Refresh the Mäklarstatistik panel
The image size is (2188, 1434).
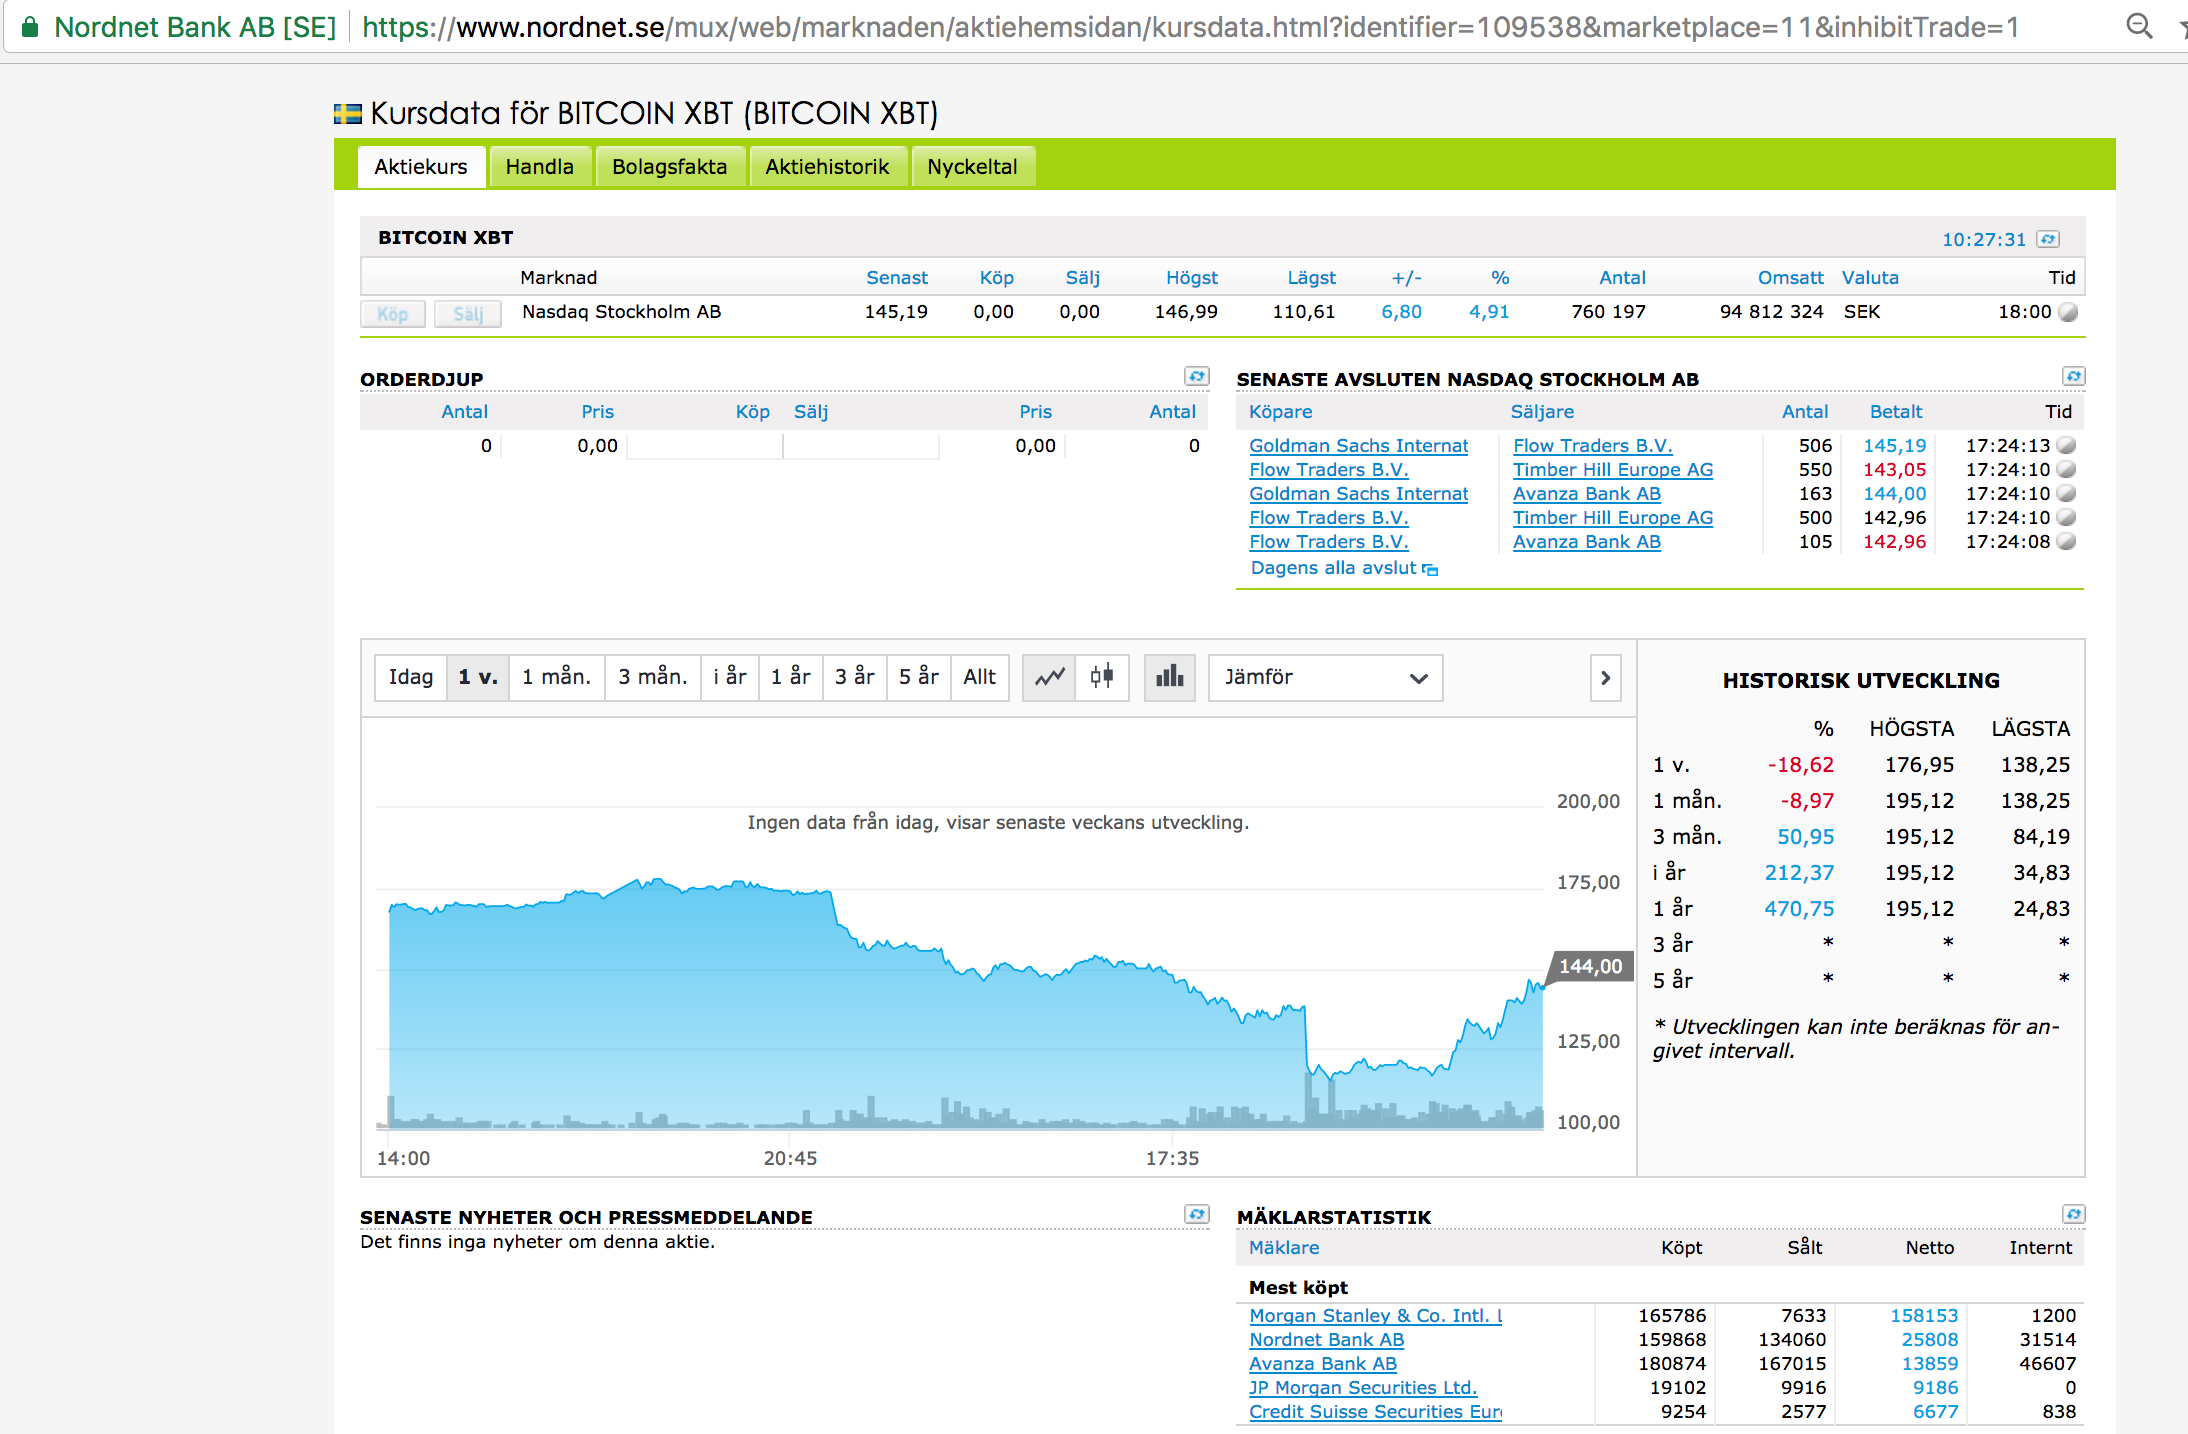pos(2073,1214)
